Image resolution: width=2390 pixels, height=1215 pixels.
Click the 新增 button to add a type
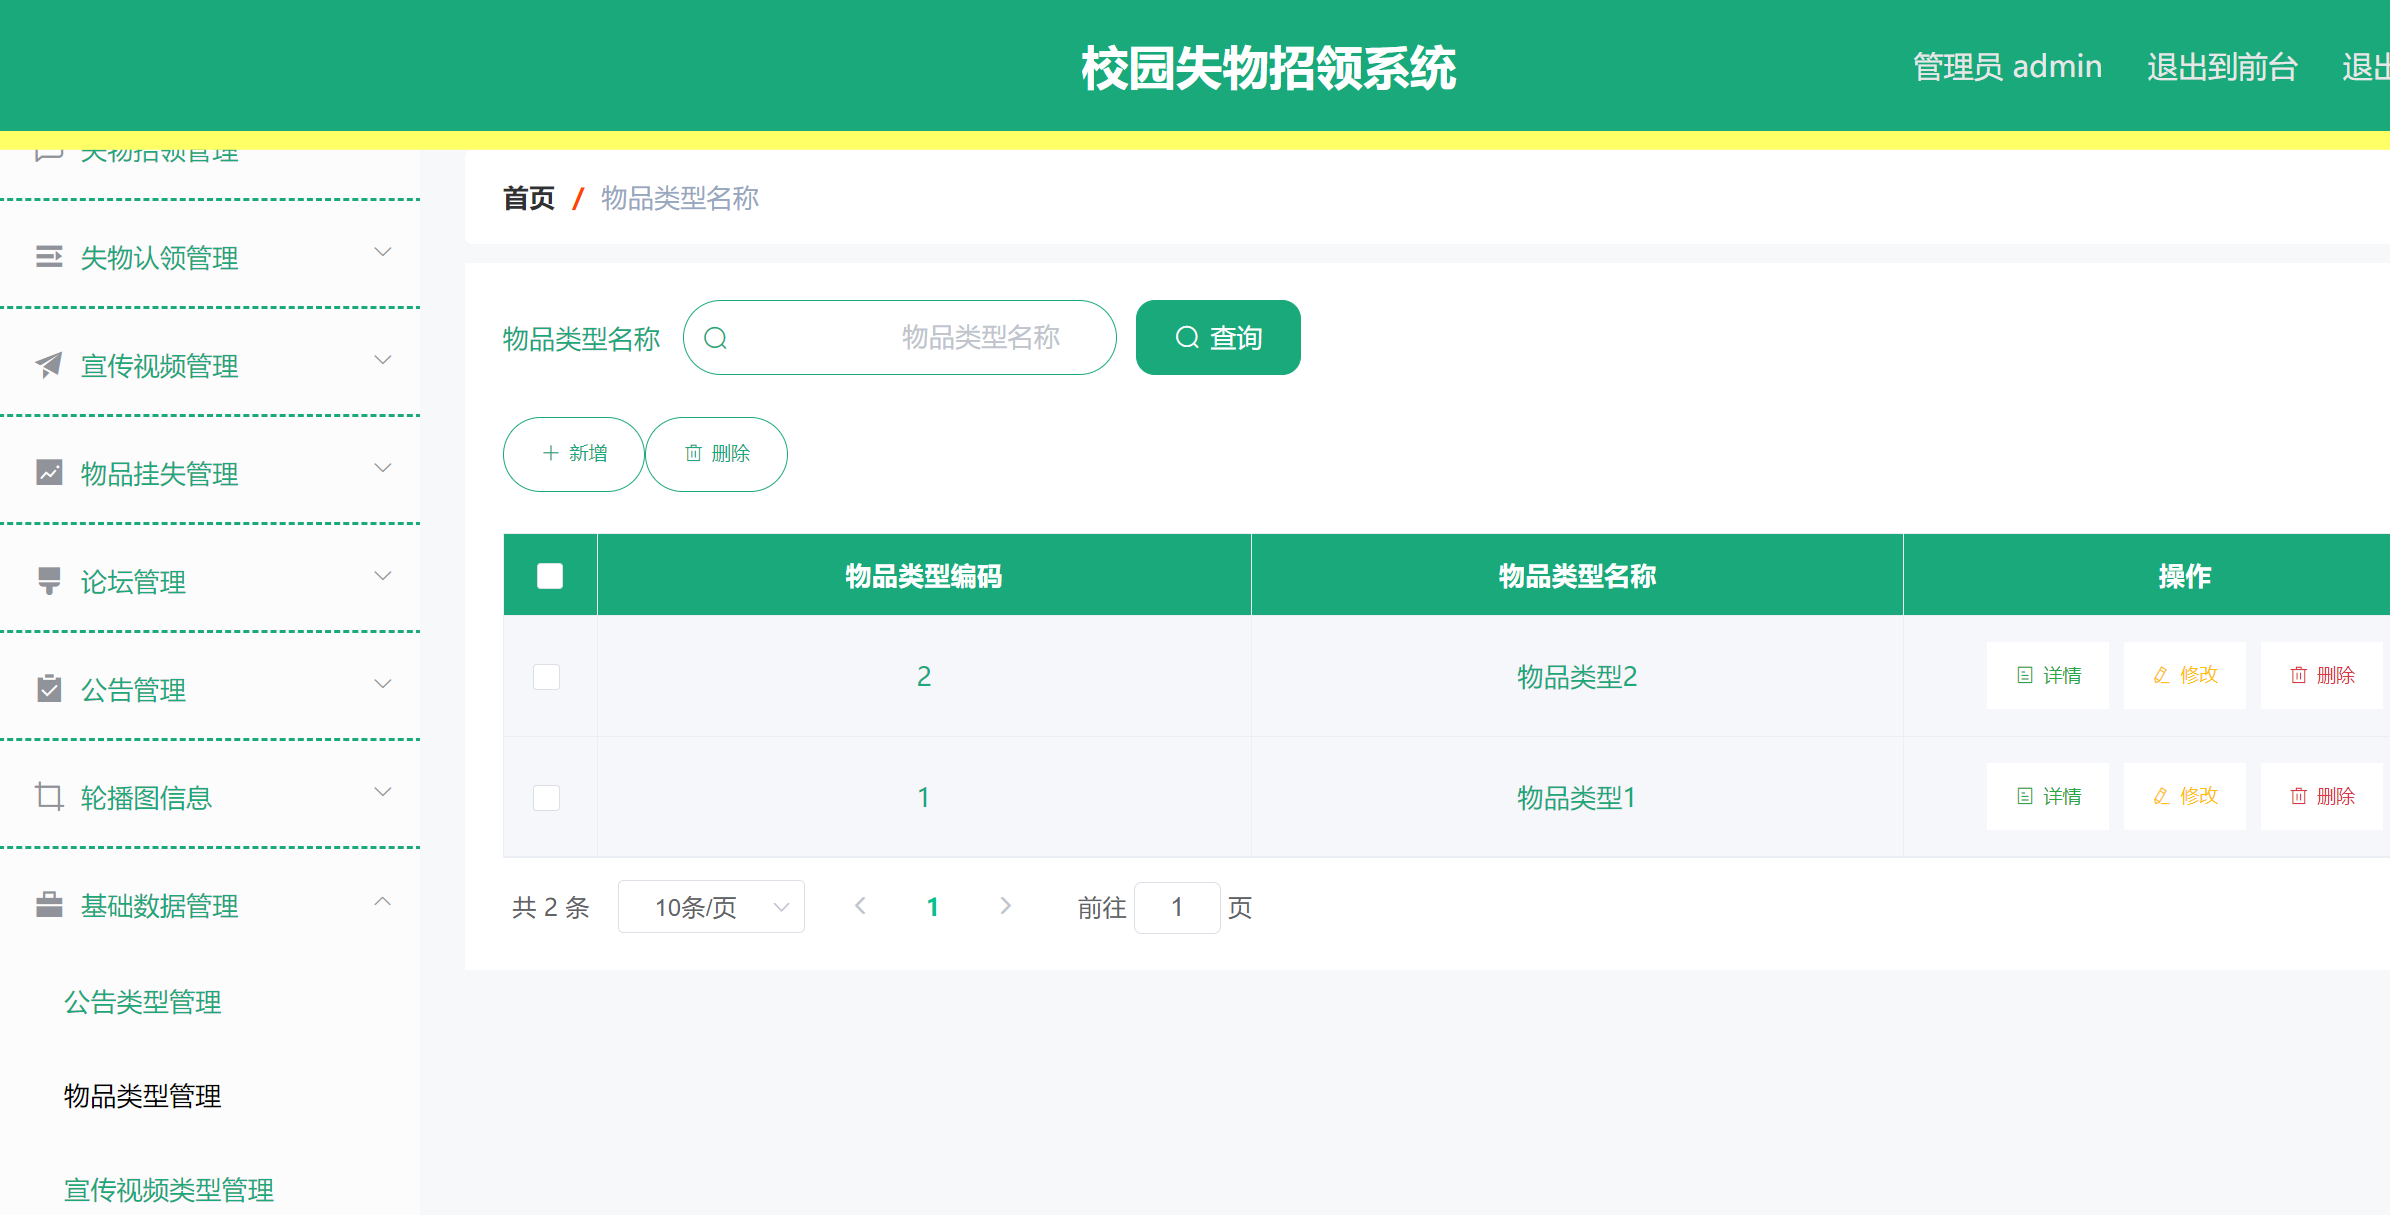pos(573,453)
